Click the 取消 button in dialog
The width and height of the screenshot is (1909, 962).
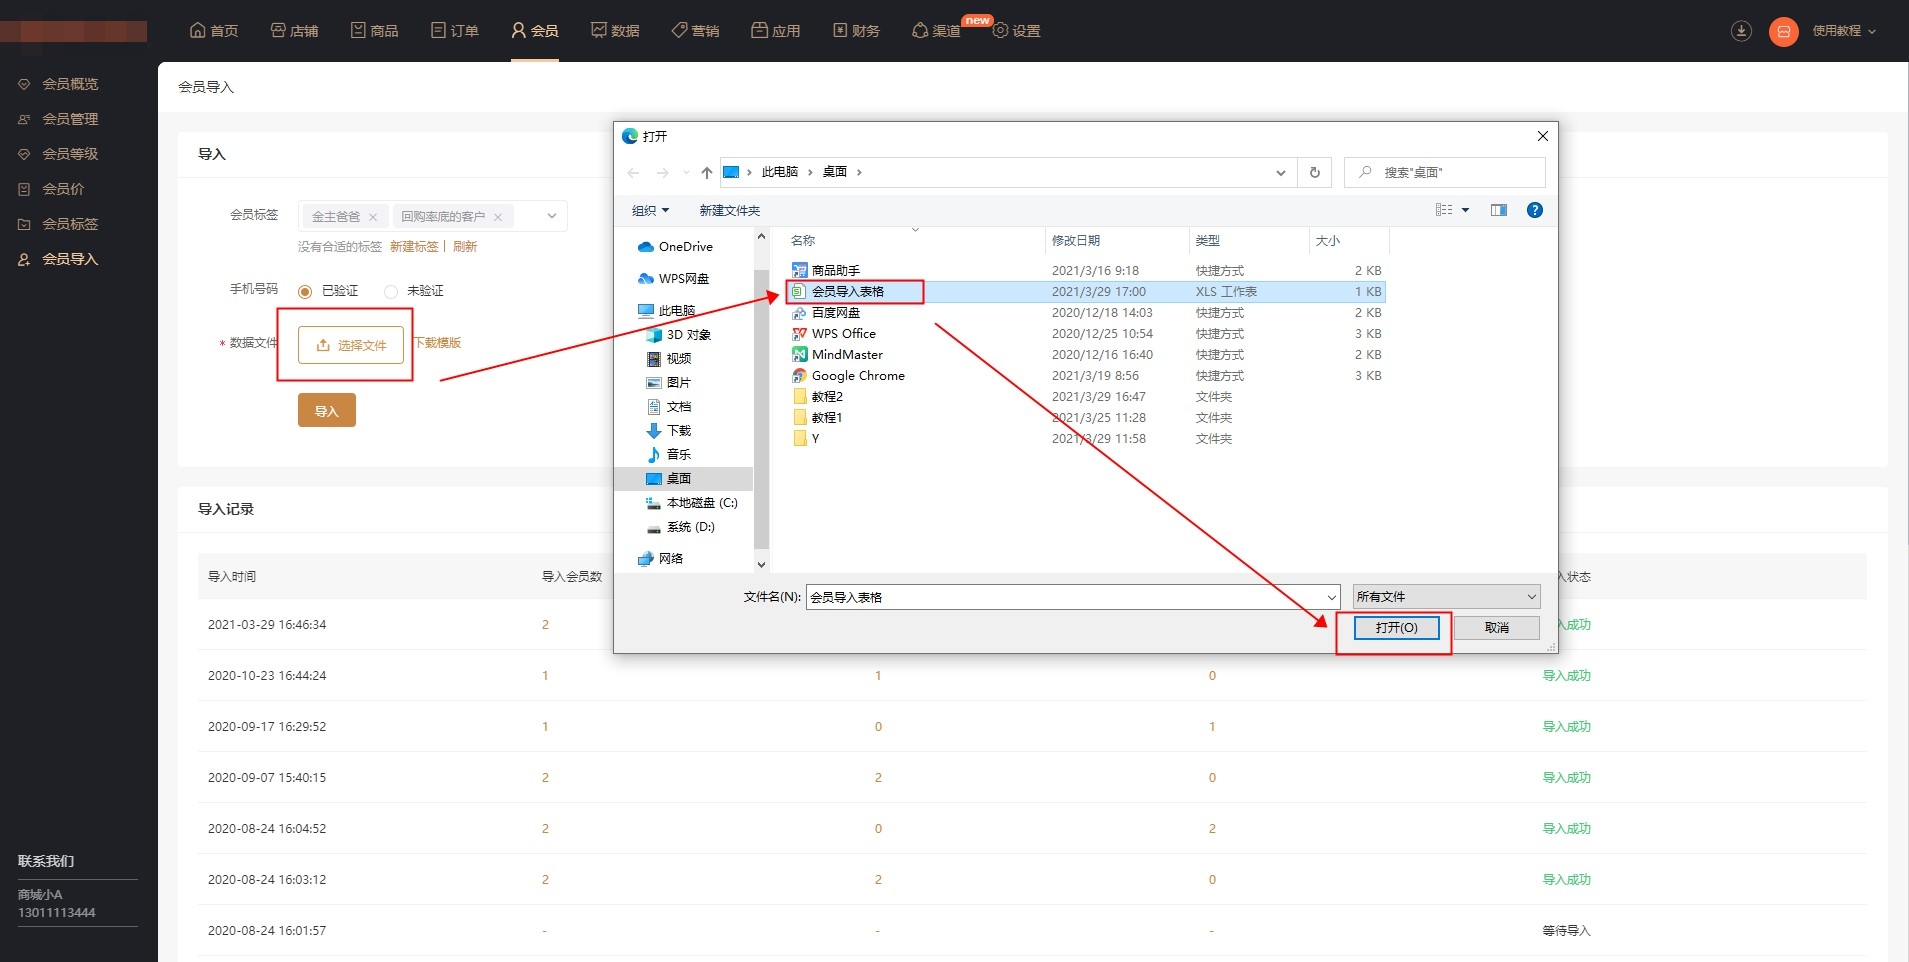coord(1496,628)
